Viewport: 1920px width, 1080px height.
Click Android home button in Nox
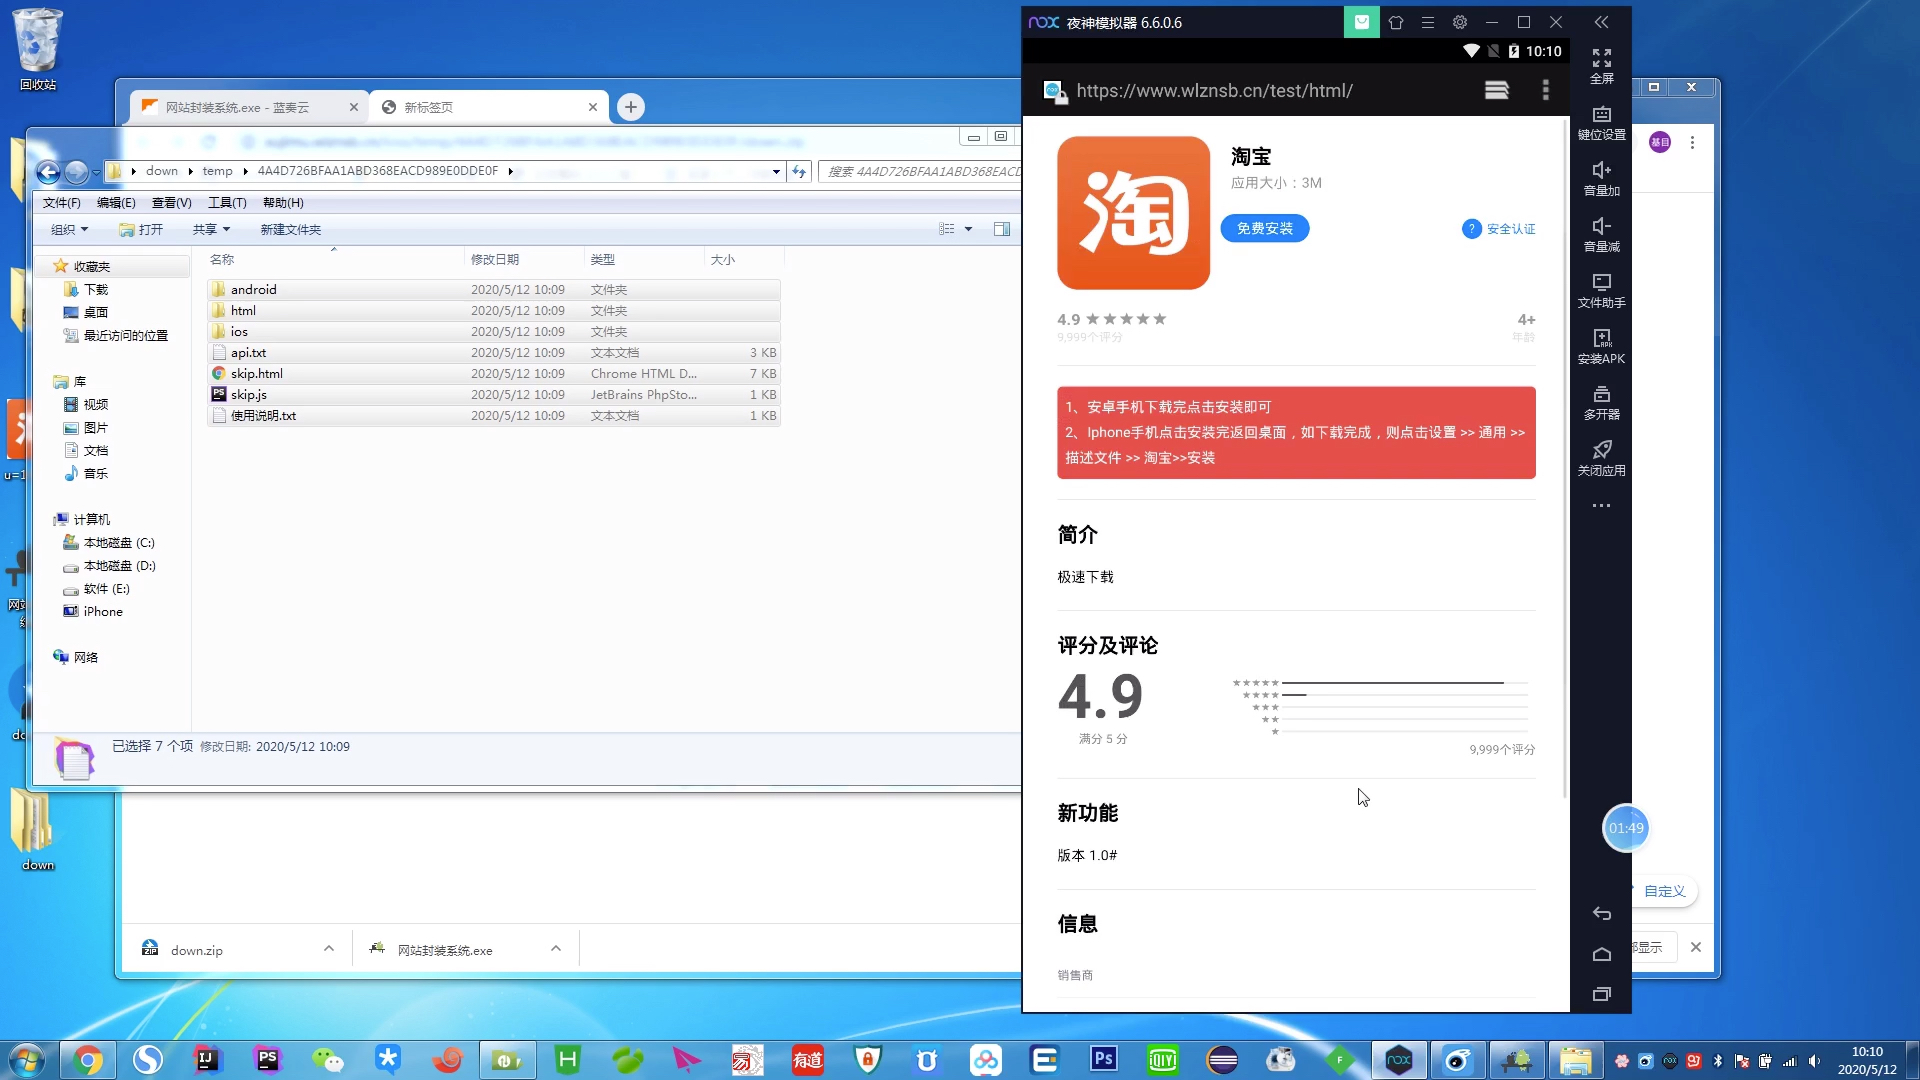(1601, 954)
